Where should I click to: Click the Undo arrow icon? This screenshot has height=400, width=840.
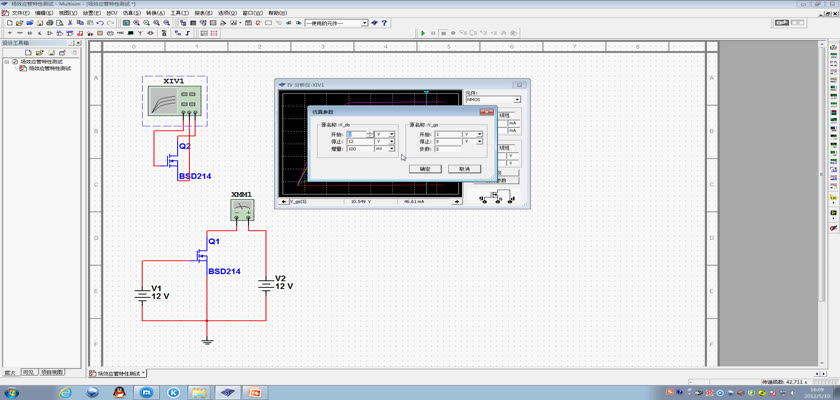100,23
